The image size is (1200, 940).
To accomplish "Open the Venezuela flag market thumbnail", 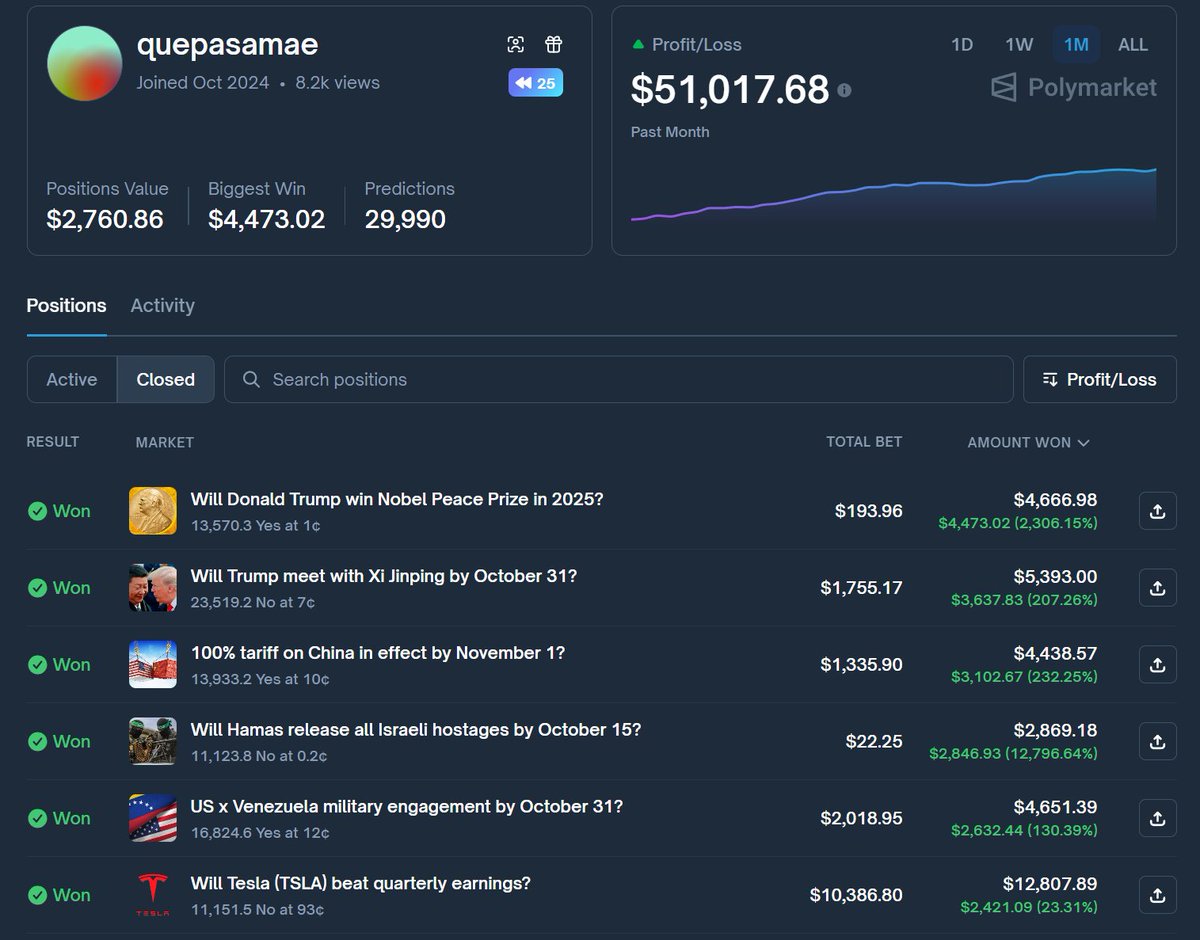I will [x=153, y=818].
